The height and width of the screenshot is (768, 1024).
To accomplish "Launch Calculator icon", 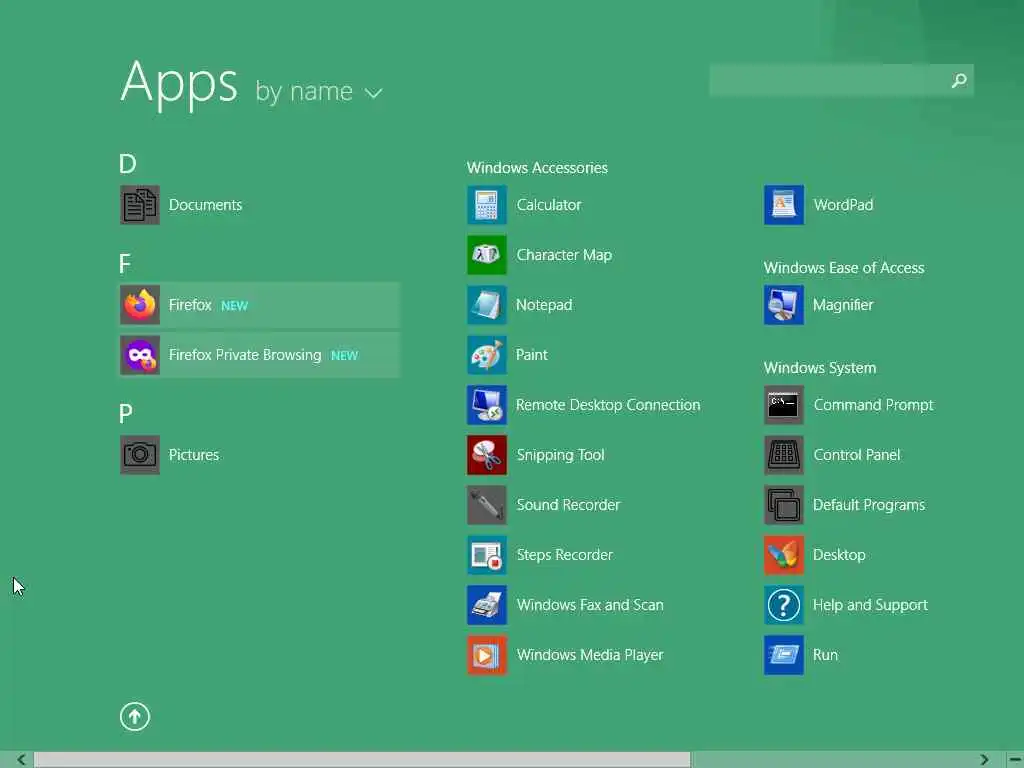I will click(x=487, y=205).
